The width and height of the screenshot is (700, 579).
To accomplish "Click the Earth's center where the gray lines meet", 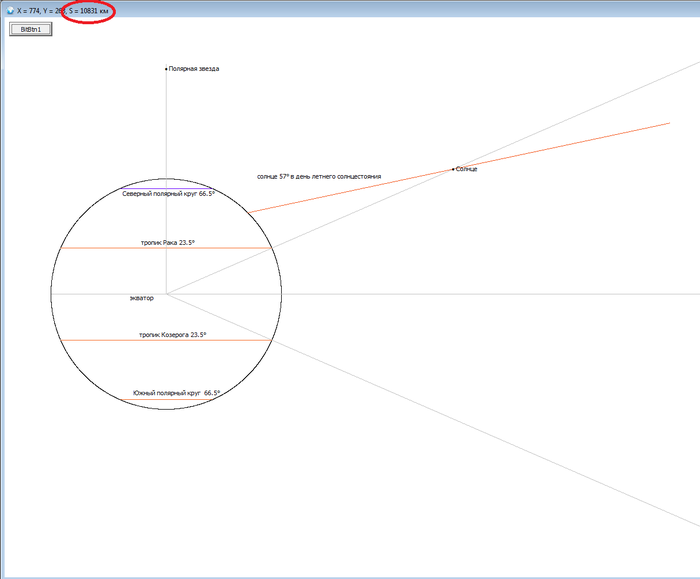I will click(x=166, y=294).
